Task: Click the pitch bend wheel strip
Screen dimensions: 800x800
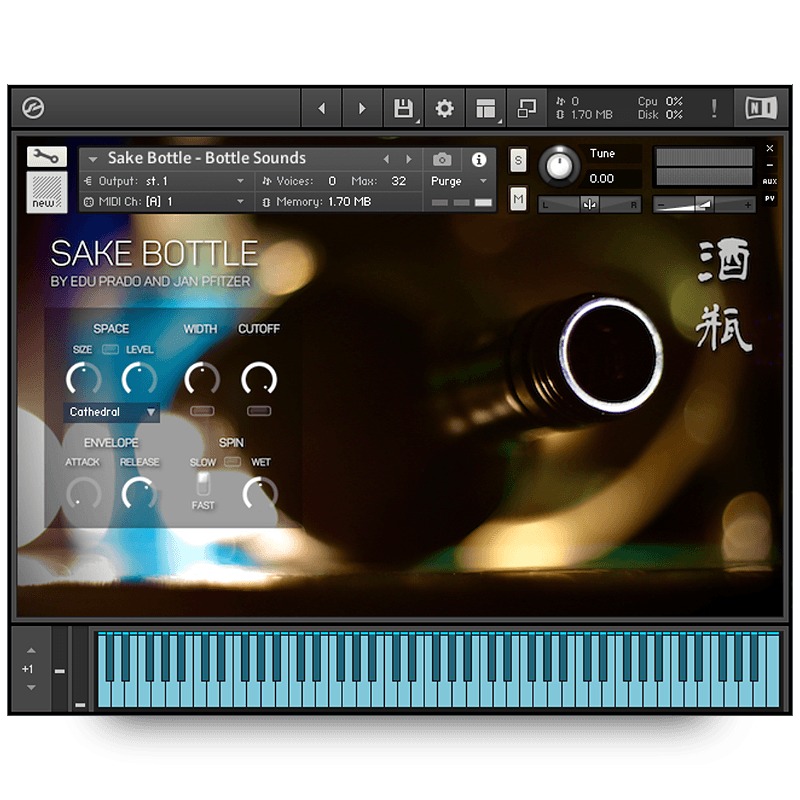Action: coord(60,669)
